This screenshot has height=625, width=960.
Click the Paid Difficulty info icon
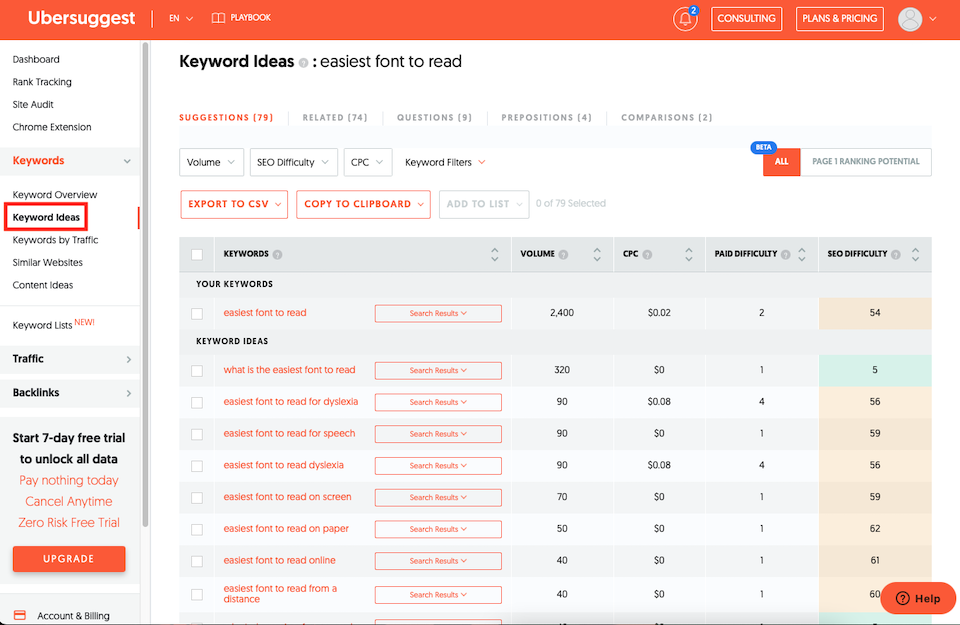pyautogui.click(x=785, y=254)
